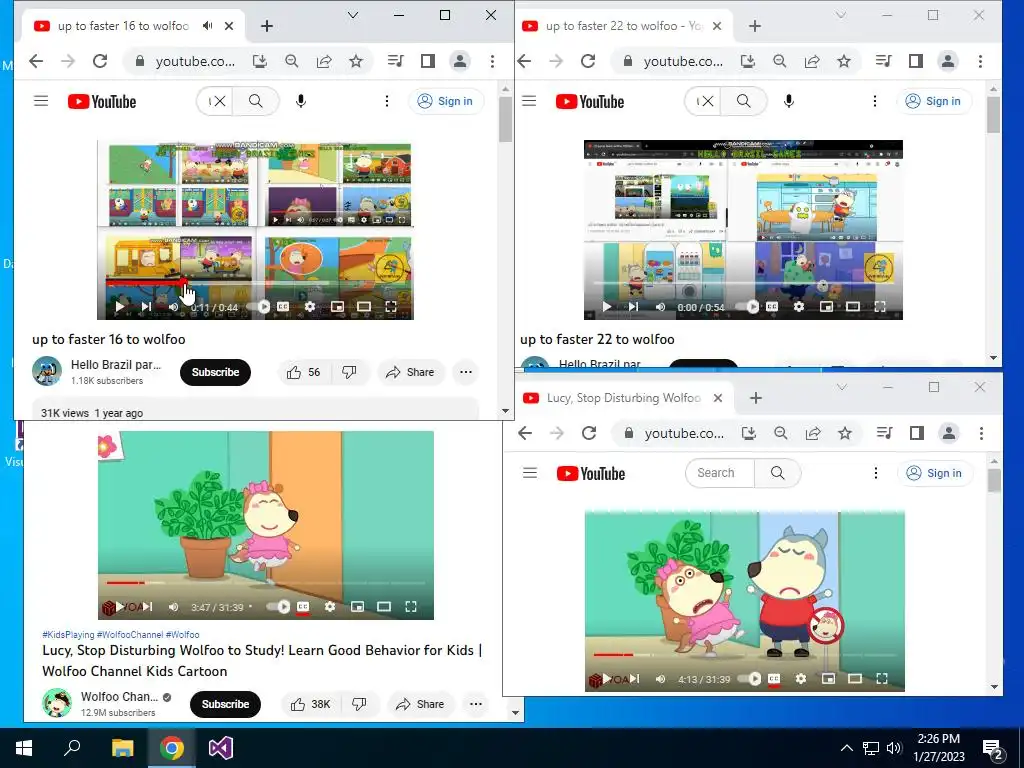
Task: Subscribe to Hello Brazil channel
Action: coord(216,372)
